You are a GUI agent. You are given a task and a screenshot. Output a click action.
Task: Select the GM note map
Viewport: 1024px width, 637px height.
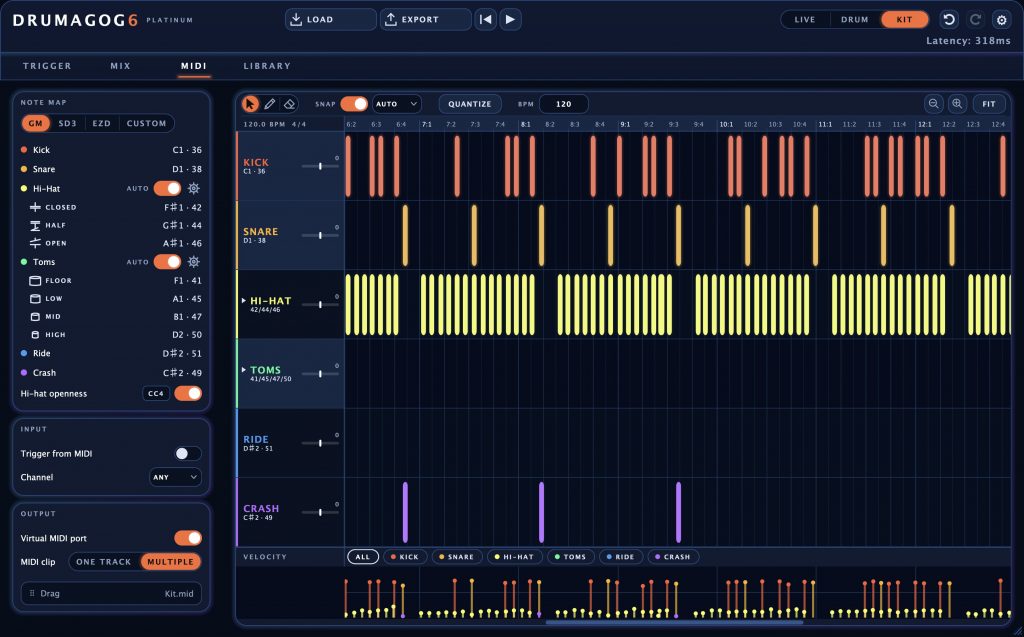pos(35,123)
